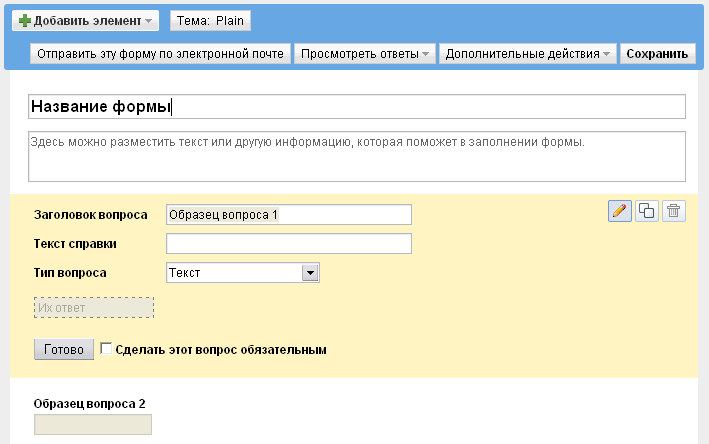Click the pencil edit icon

(619, 211)
